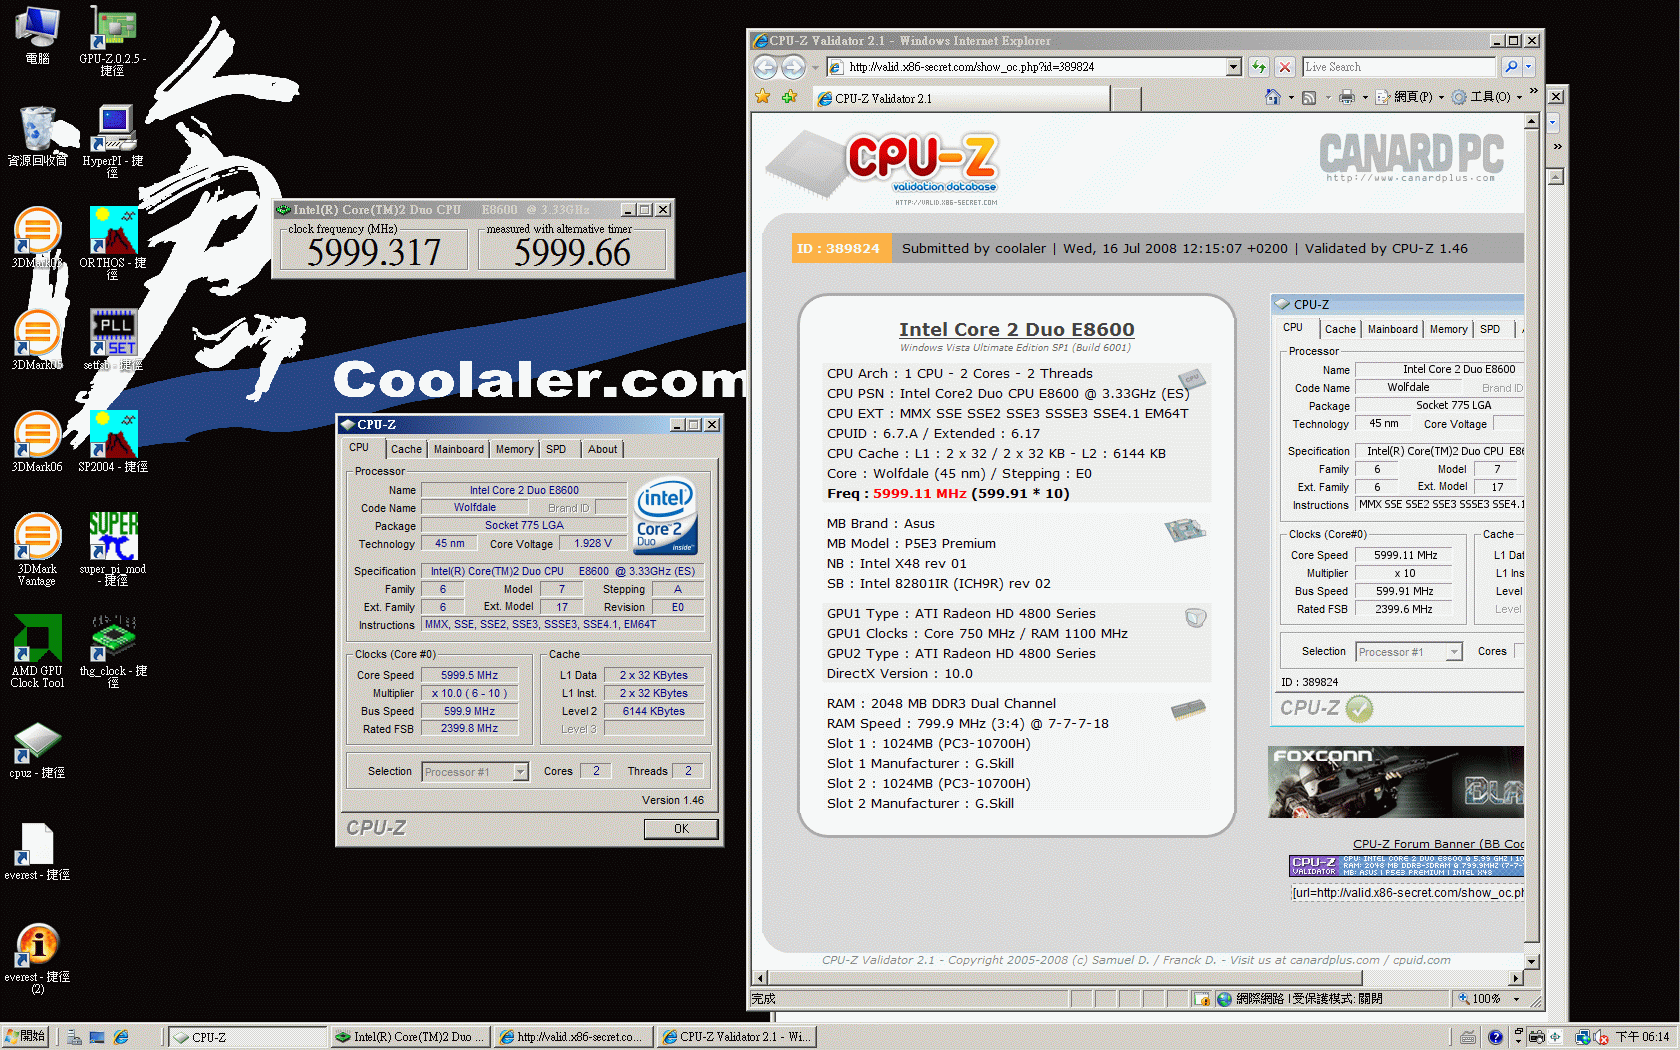The height and width of the screenshot is (1050, 1680).
Task: Launch the super_pi_mod desktop shortcut
Action: click(x=113, y=549)
